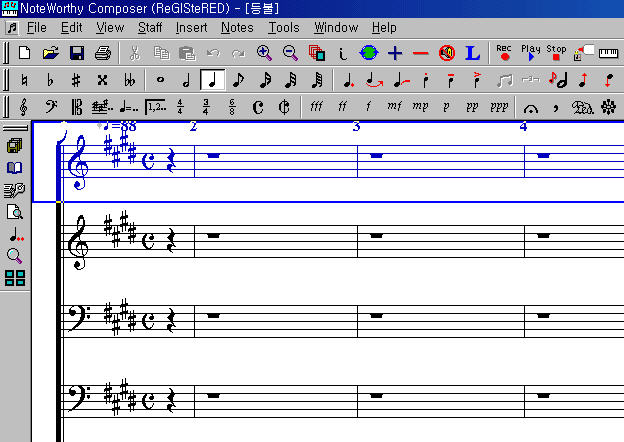Image resolution: width=624 pixels, height=442 pixels.
Task: Open the piano keyboard tool
Action: click(608, 52)
